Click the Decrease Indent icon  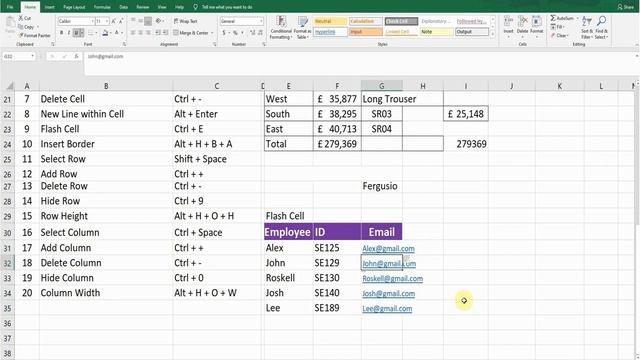158,33
